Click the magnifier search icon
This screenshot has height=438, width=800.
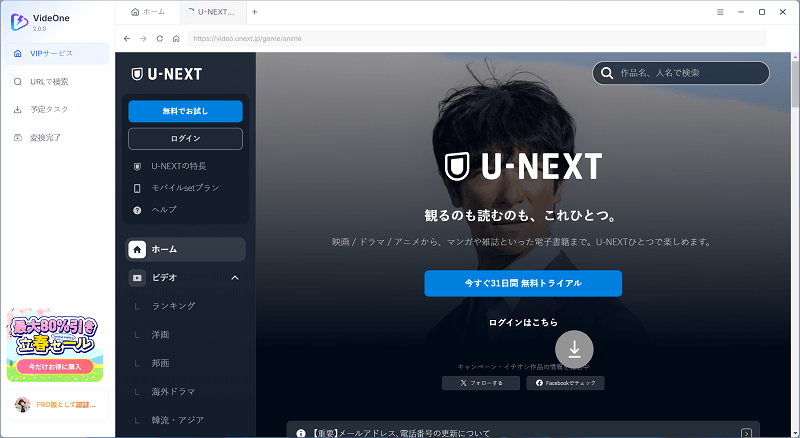point(607,73)
